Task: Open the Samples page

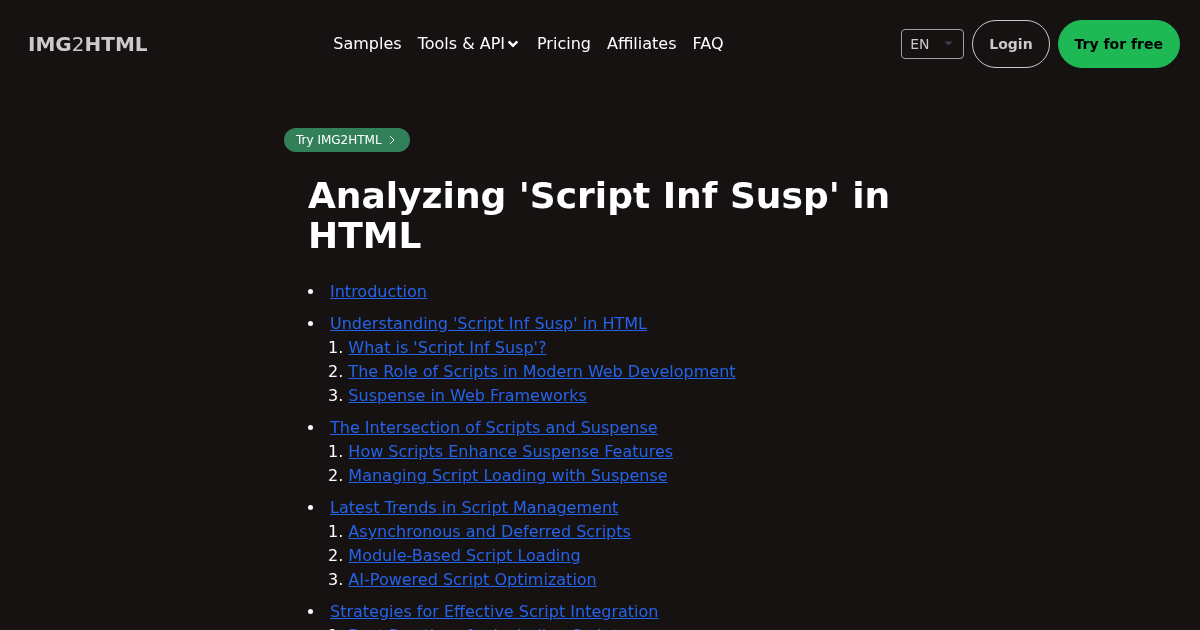Action: [367, 44]
